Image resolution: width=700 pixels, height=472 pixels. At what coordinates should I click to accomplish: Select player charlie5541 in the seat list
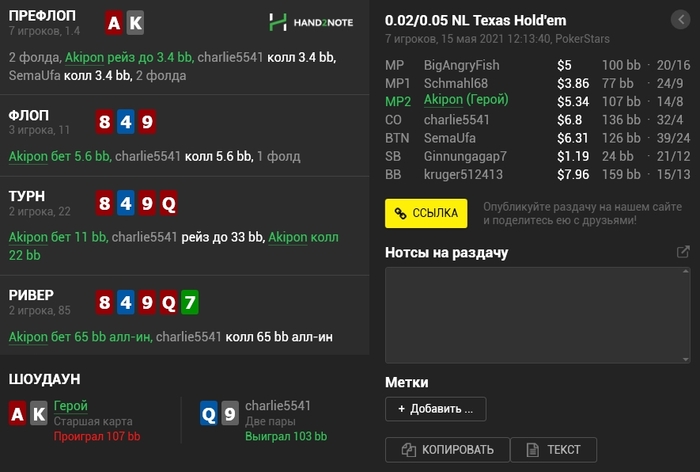coord(457,119)
